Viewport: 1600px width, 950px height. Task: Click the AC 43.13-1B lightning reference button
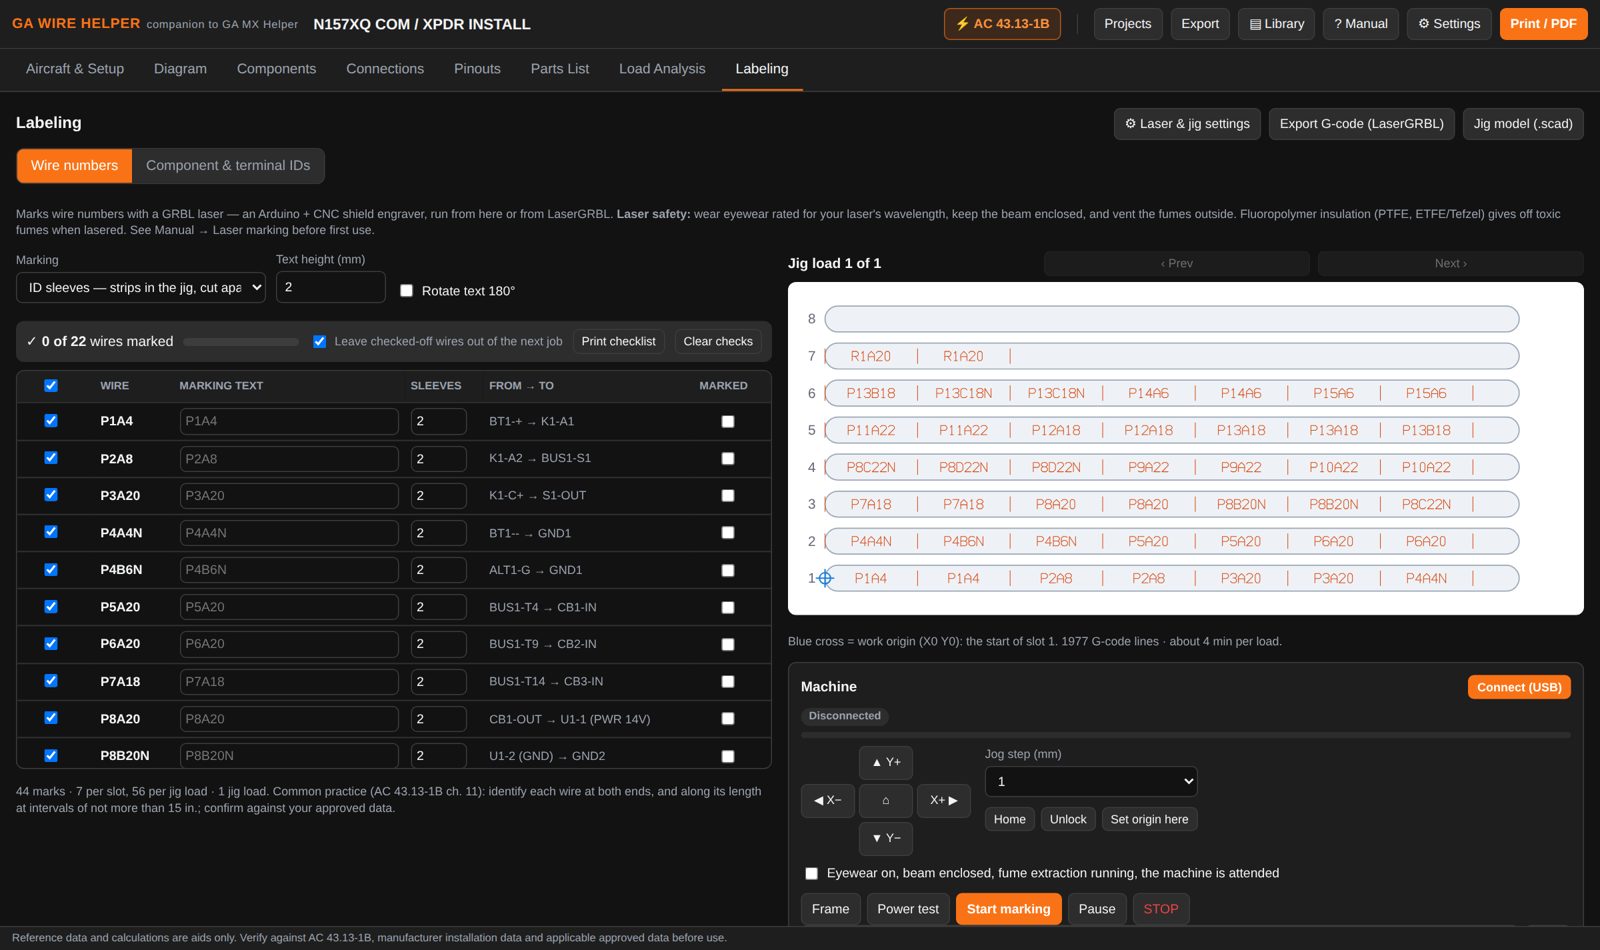point(1002,24)
